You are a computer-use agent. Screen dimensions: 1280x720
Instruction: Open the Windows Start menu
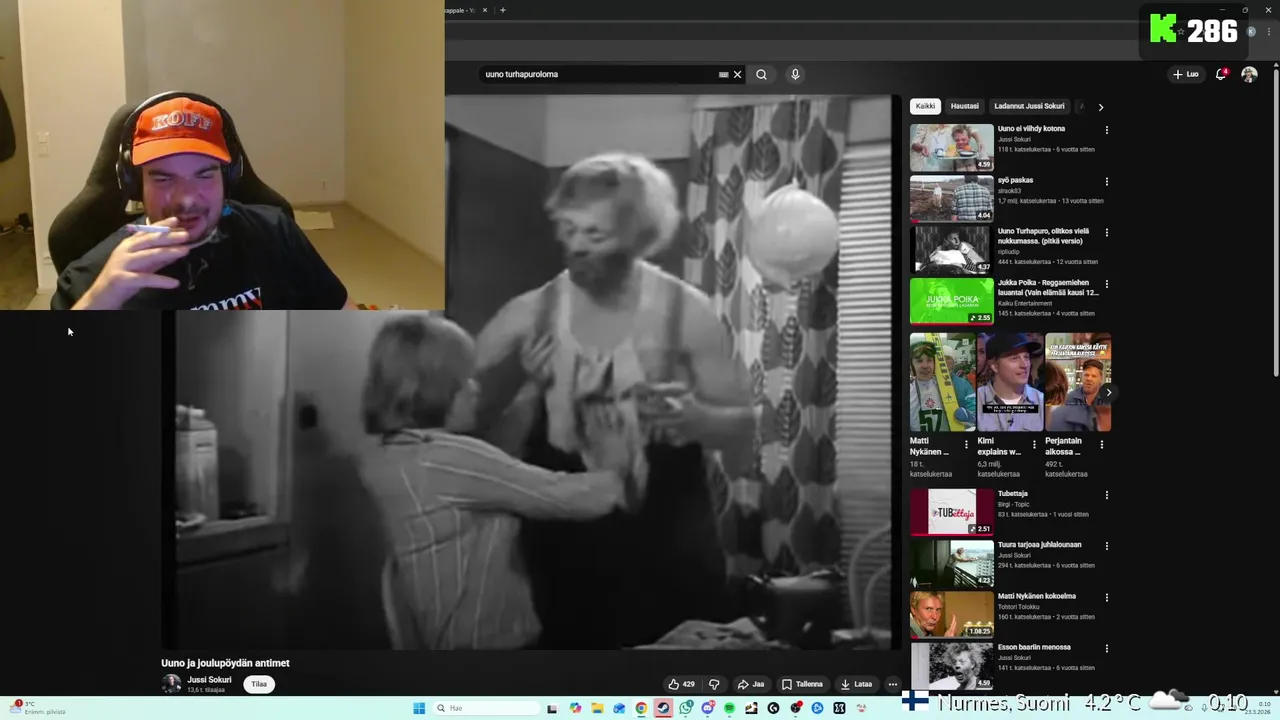(419, 708)
